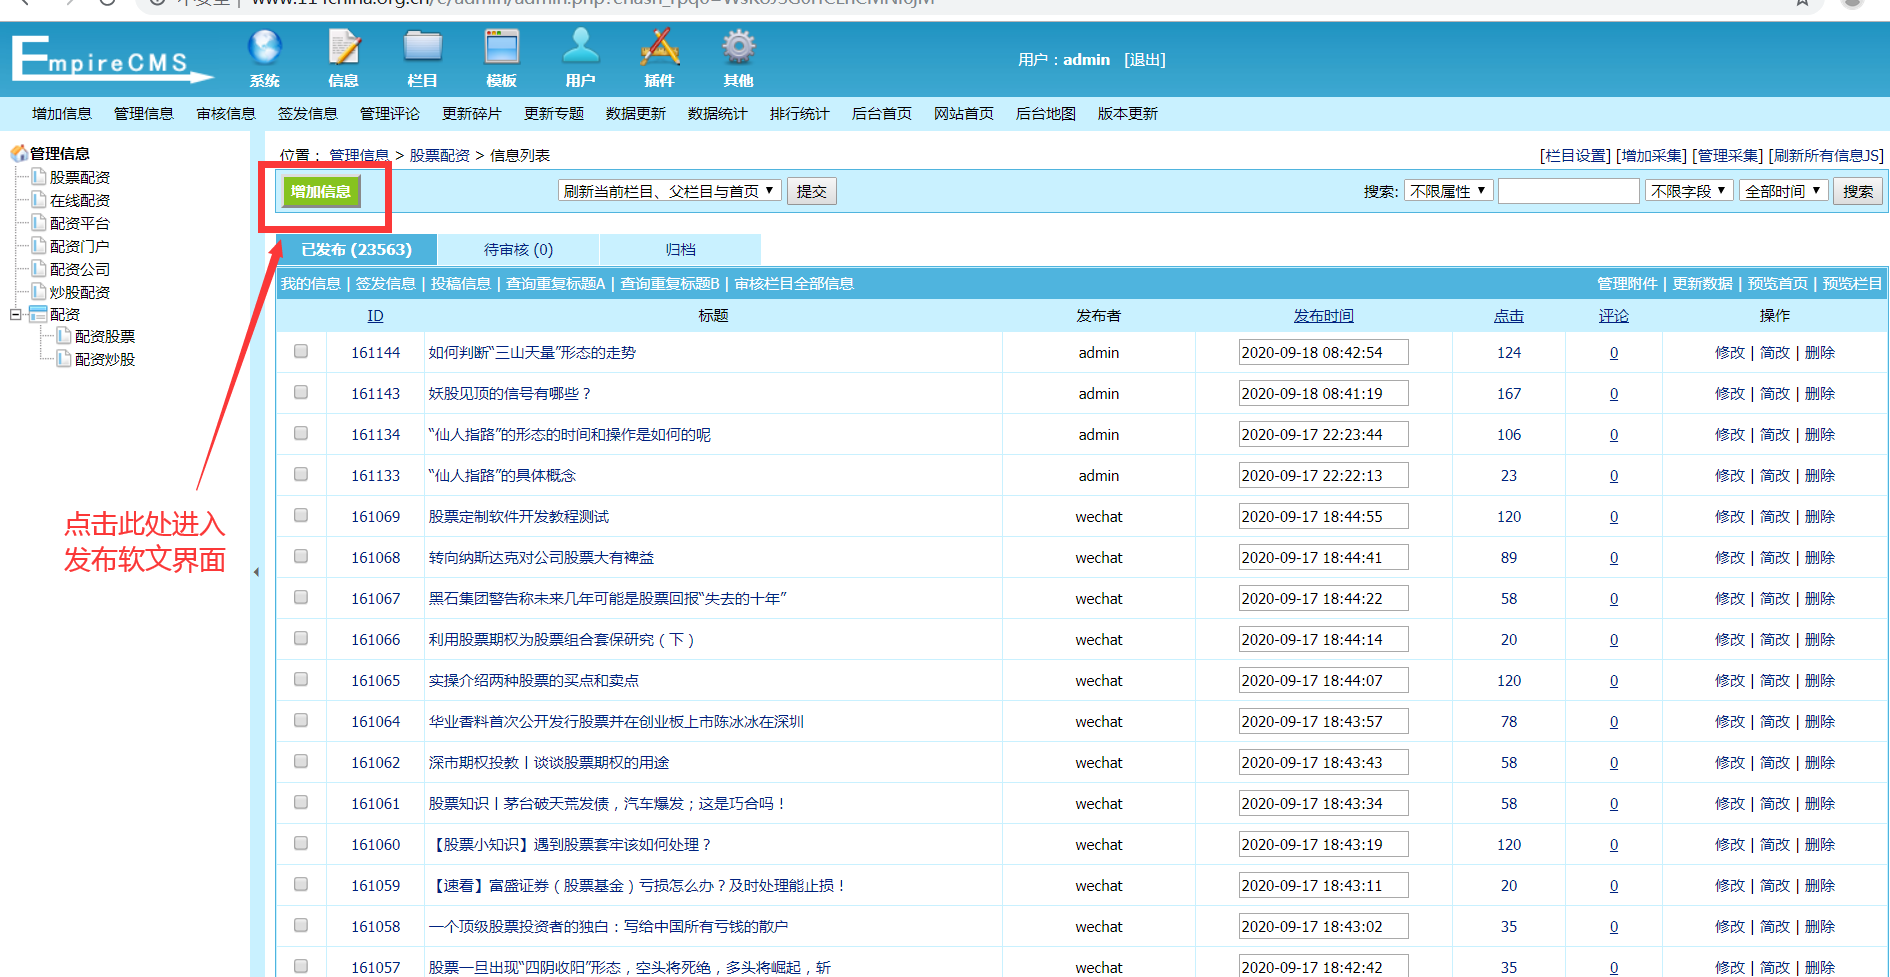Open 审核信息 in the top menu
The height and width of the screenshot is (977, 1890).
[226, 114]
